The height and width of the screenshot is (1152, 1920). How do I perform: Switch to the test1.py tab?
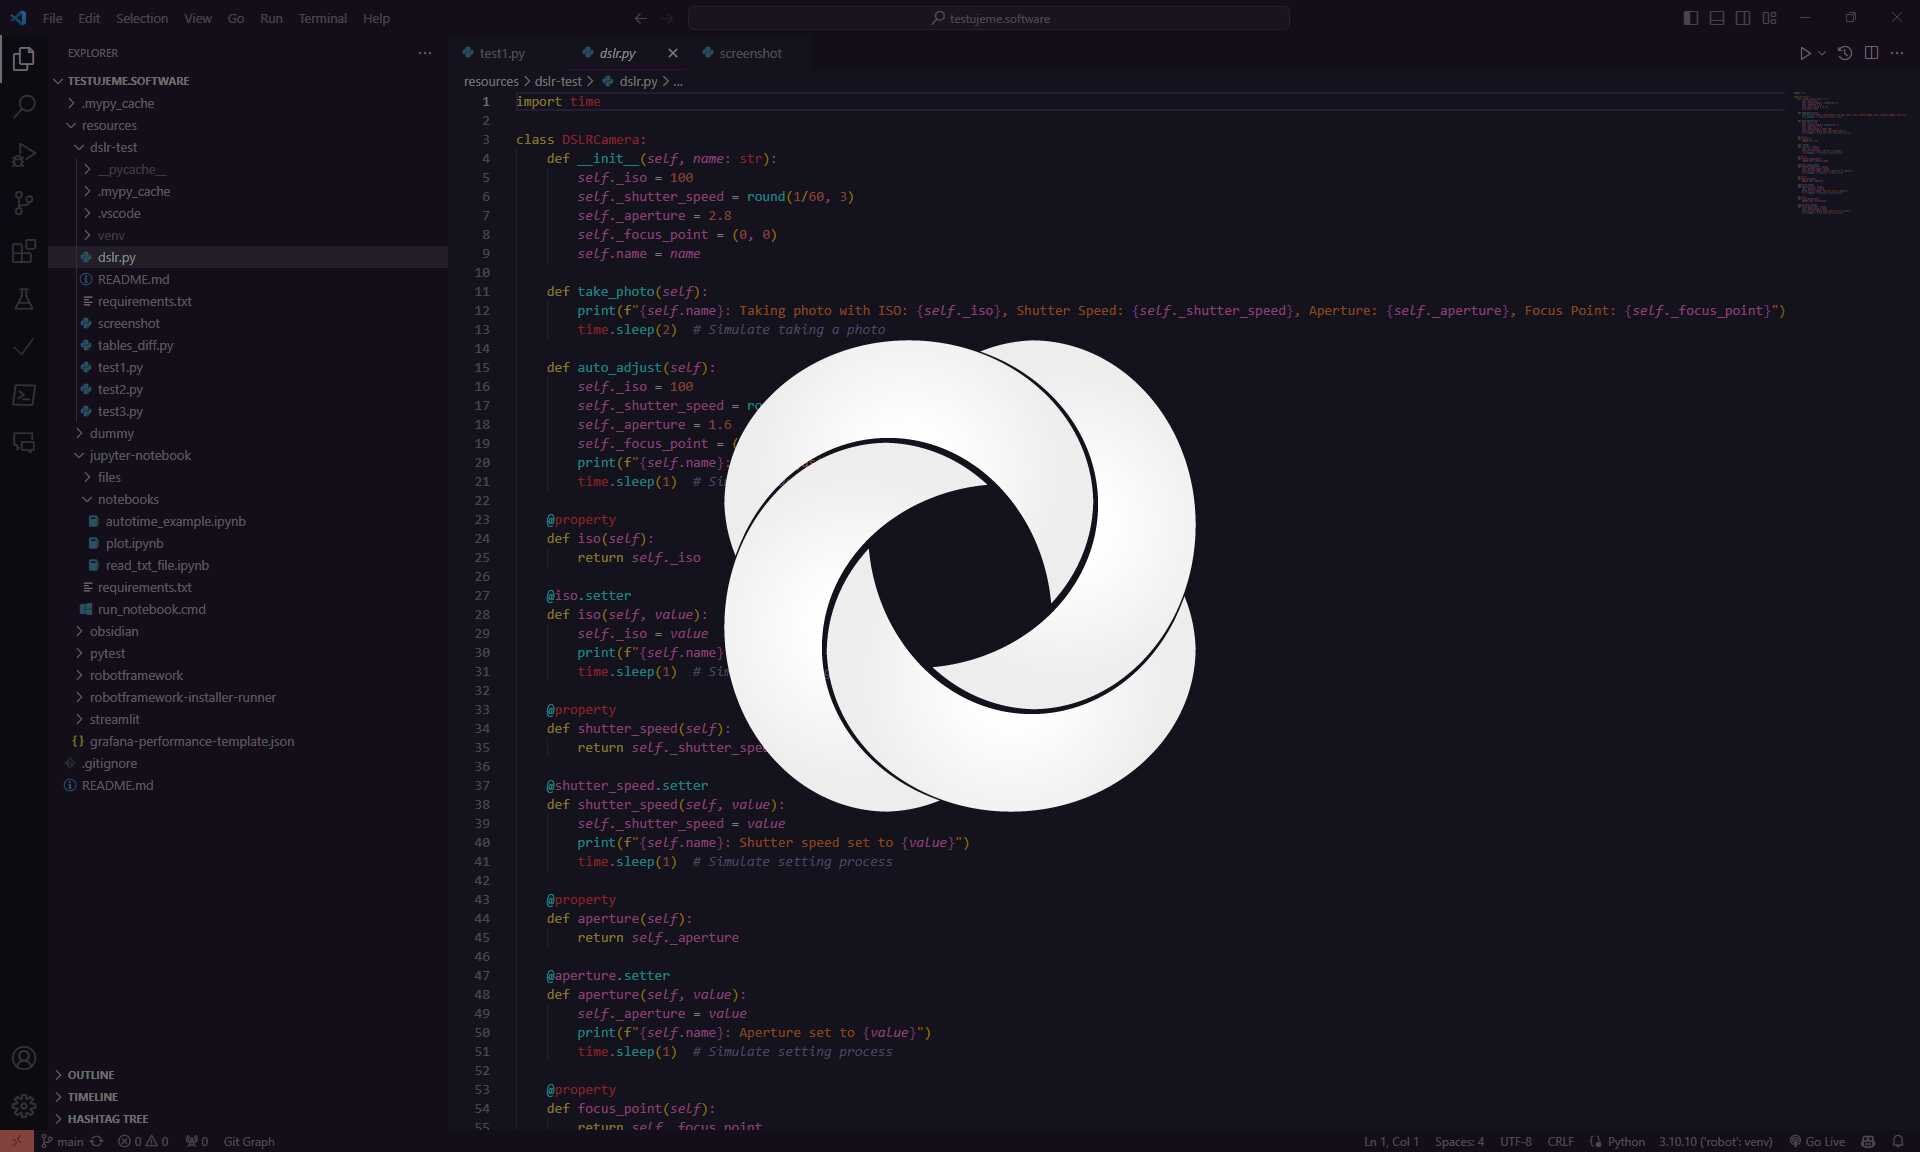pos(501,53)
